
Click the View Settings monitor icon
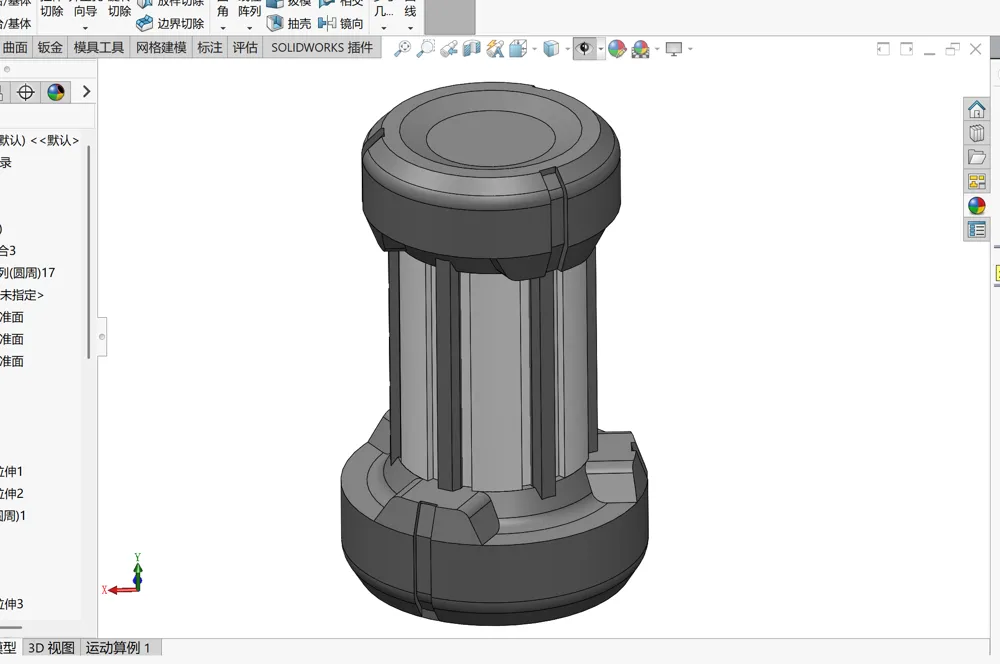click(674, 49)
